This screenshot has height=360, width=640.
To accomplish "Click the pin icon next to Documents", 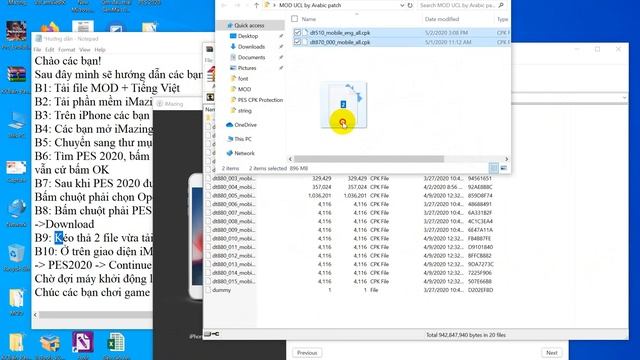I will pos(281,57).
